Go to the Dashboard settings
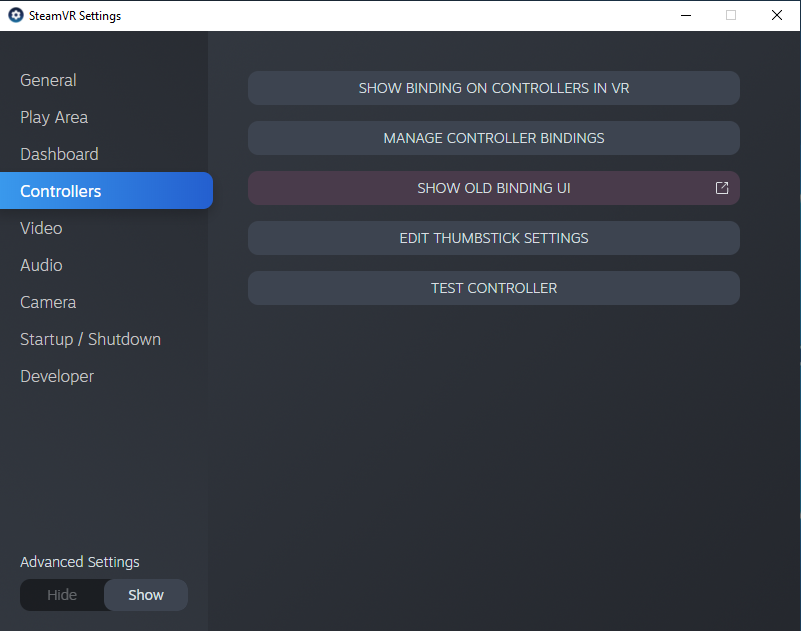Image resolution: width=801 pixels, height=631 pixels. click(59, 154)
